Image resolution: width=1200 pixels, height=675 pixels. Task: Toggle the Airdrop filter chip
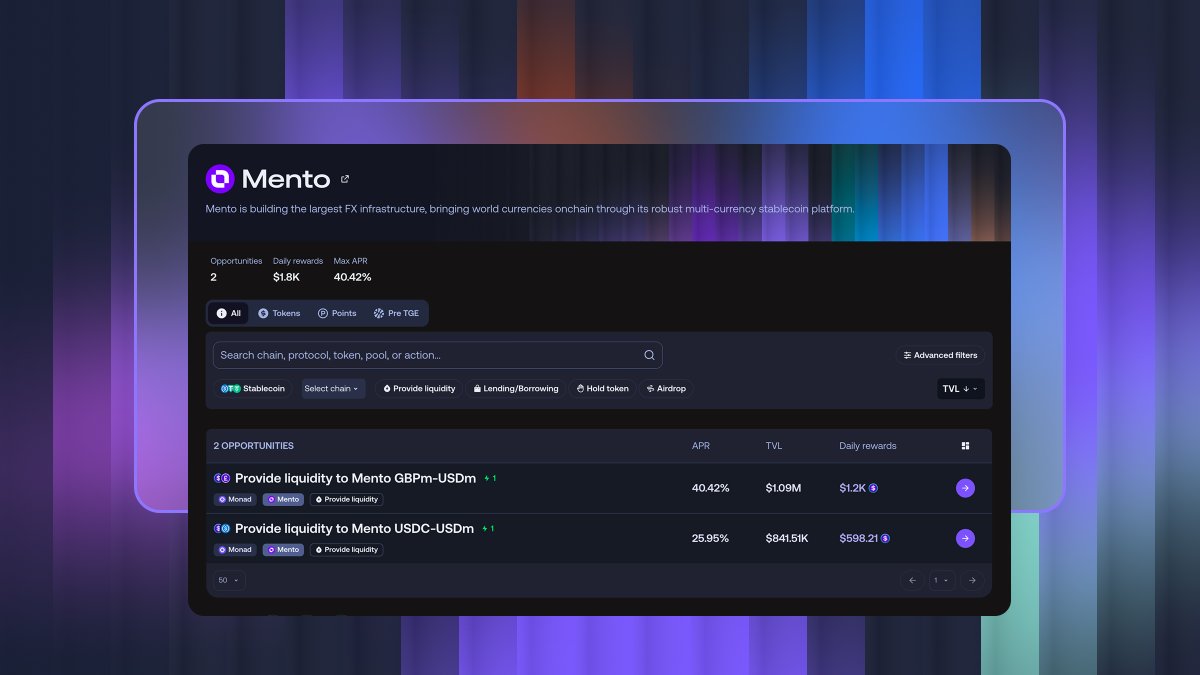click(x=667, y=388)
